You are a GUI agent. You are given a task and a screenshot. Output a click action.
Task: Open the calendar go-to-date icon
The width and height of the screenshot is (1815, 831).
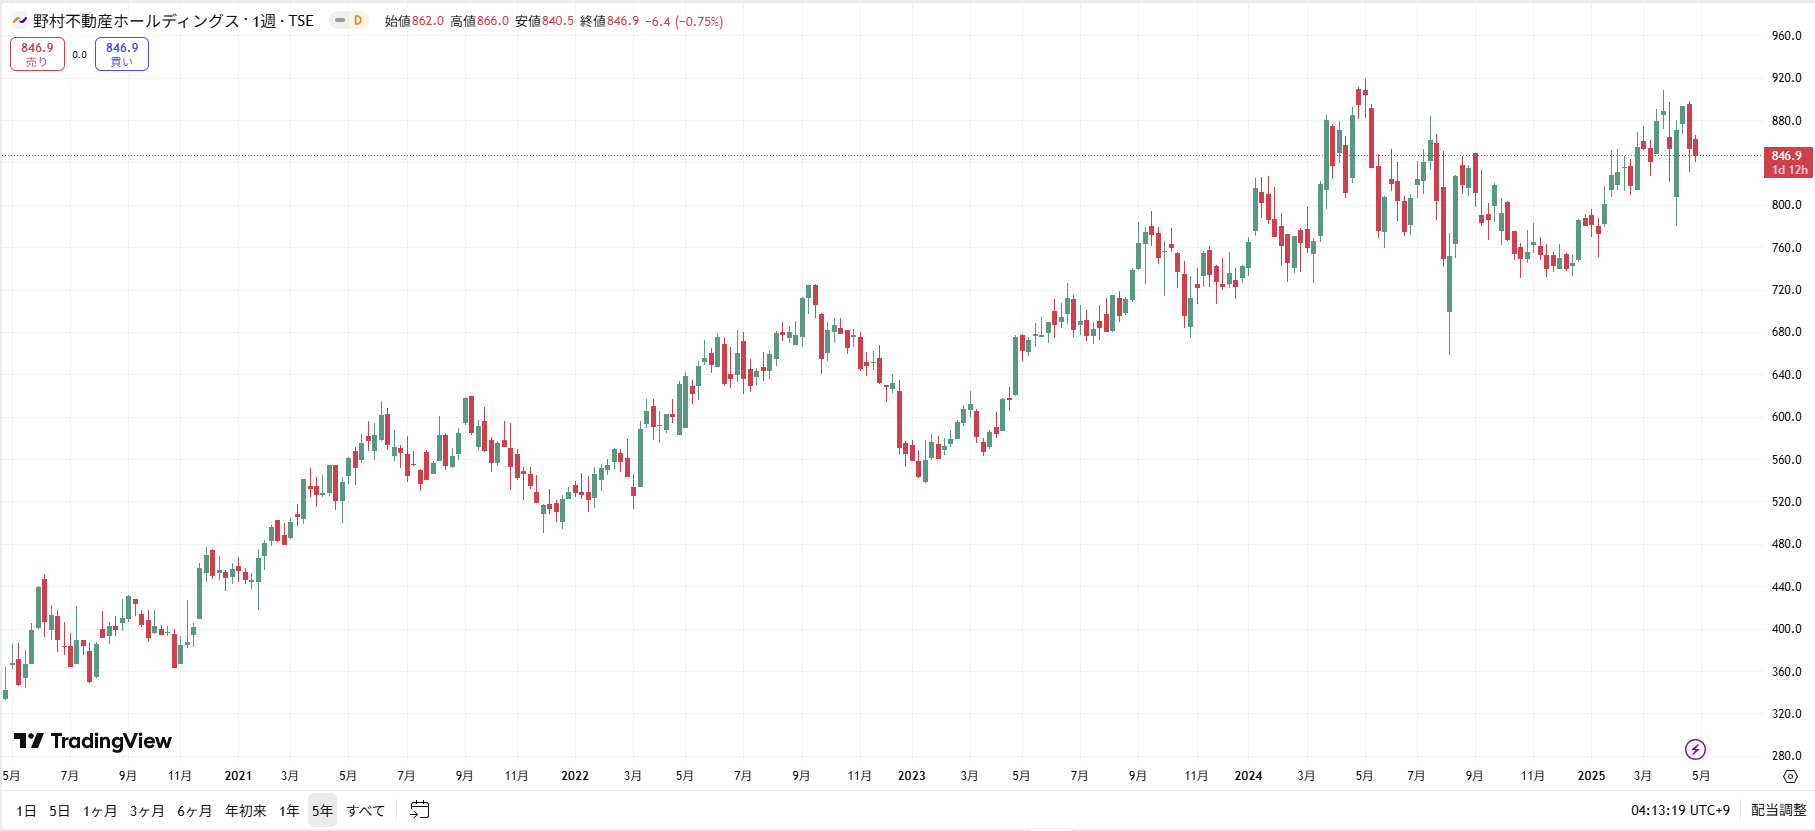420,810
